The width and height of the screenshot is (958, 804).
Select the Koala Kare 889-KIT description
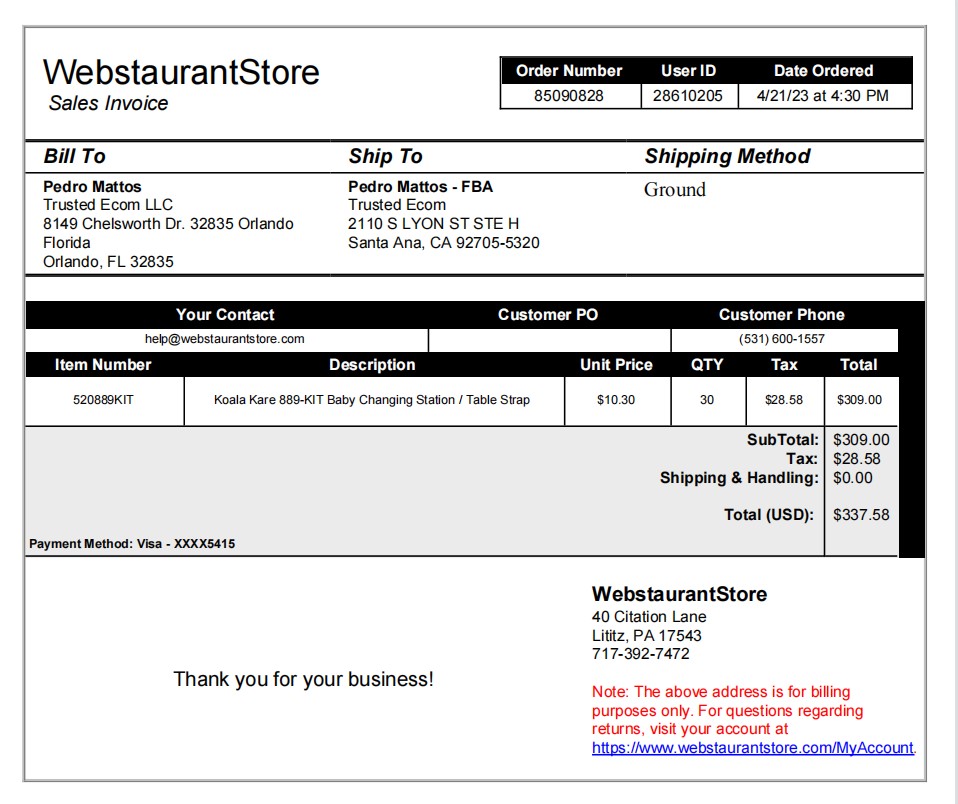371,400
